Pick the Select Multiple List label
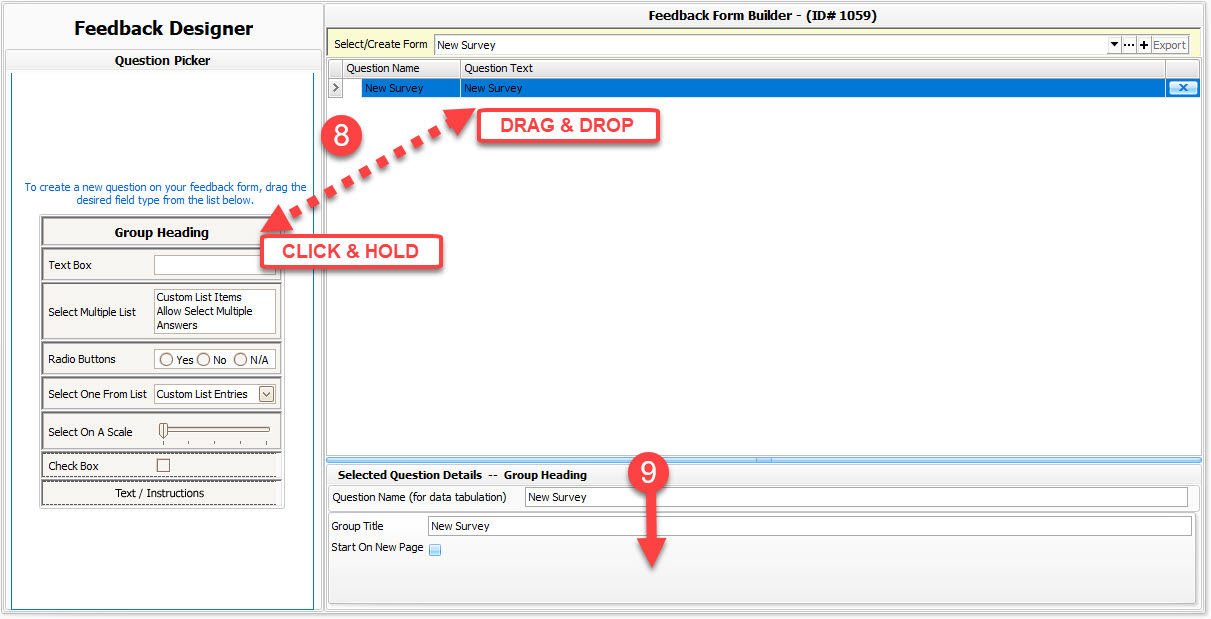Image resolution: width=1211 pixels, height=619 pixels. coord(92,312)
